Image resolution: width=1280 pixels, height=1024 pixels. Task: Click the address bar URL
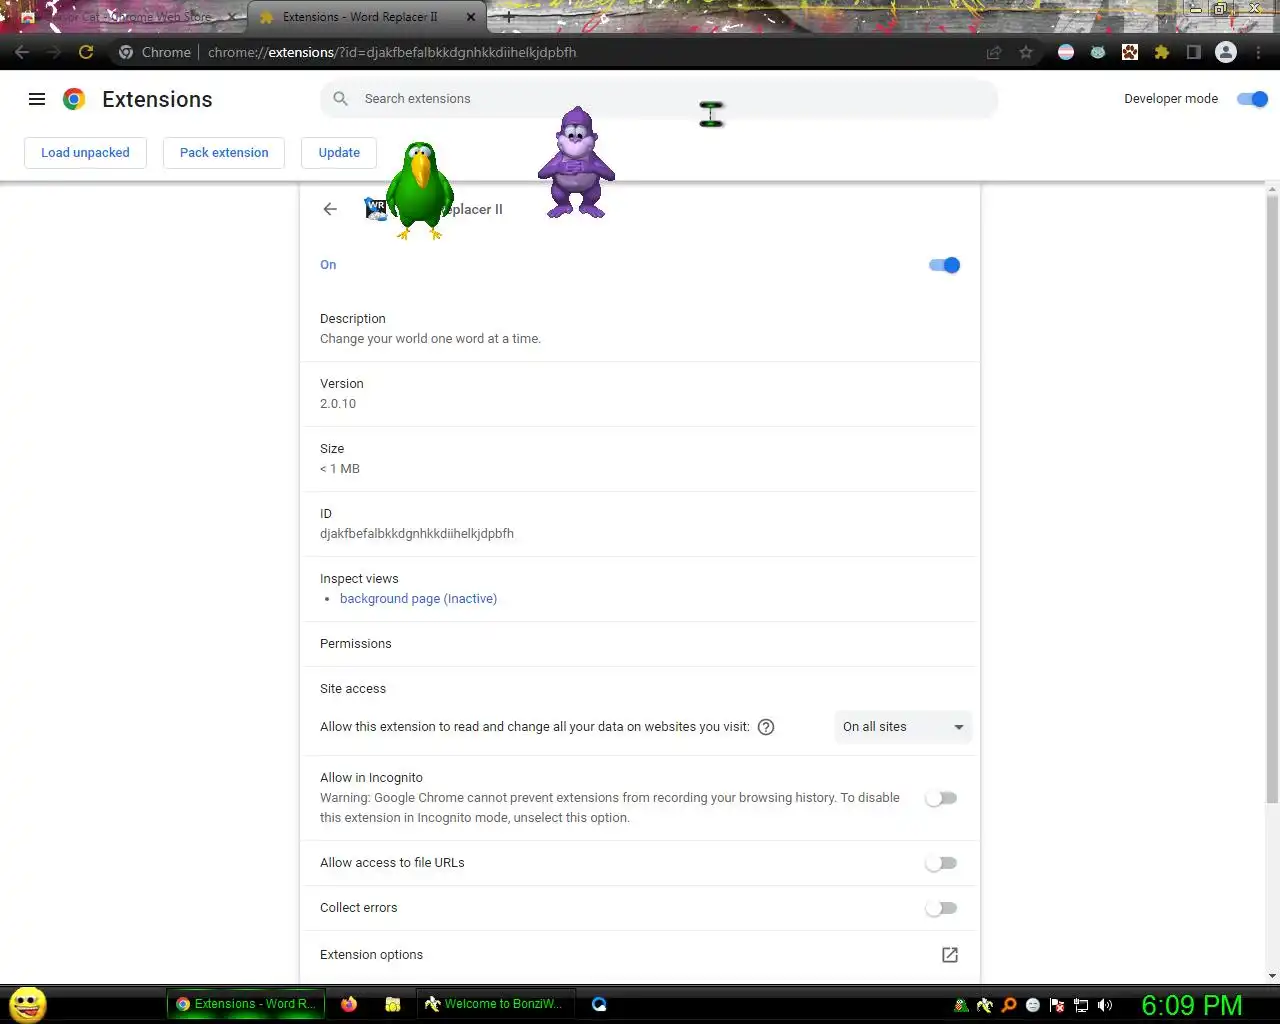(392, 52)
